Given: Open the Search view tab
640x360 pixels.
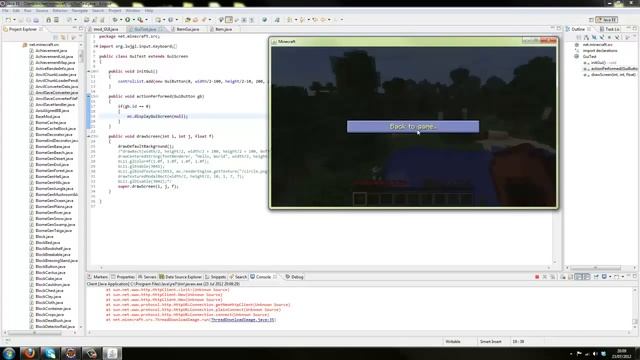Looking at the screenshot, I should (238, 277).
